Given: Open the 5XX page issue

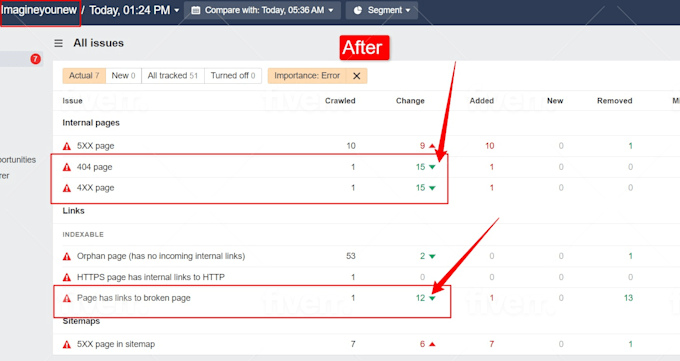Looking at the screenshot, I should point(95,146).
